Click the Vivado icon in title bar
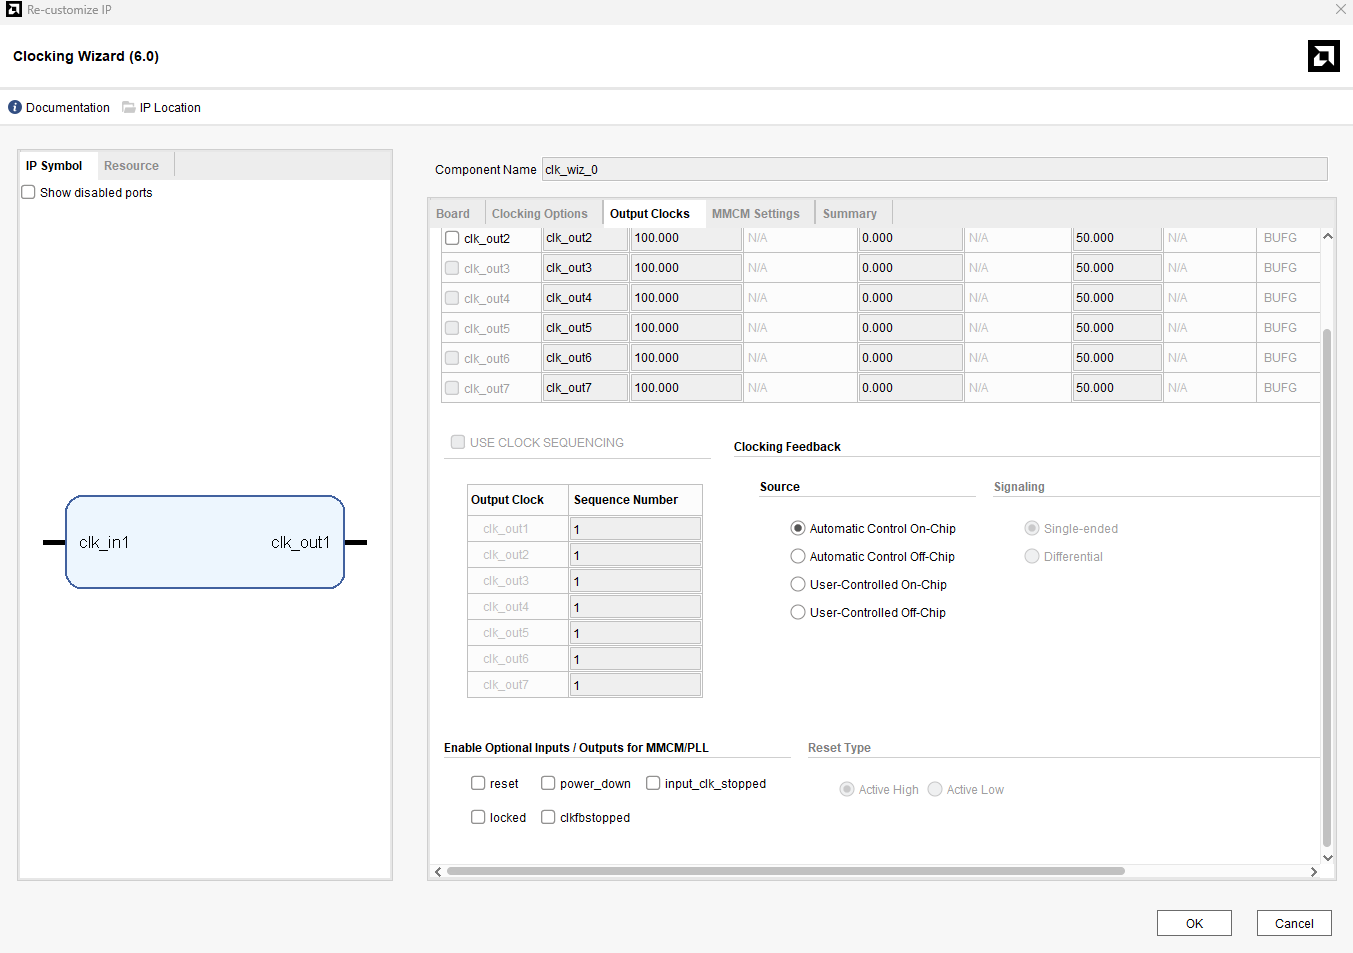1353x953 pixels. point(14,10)
